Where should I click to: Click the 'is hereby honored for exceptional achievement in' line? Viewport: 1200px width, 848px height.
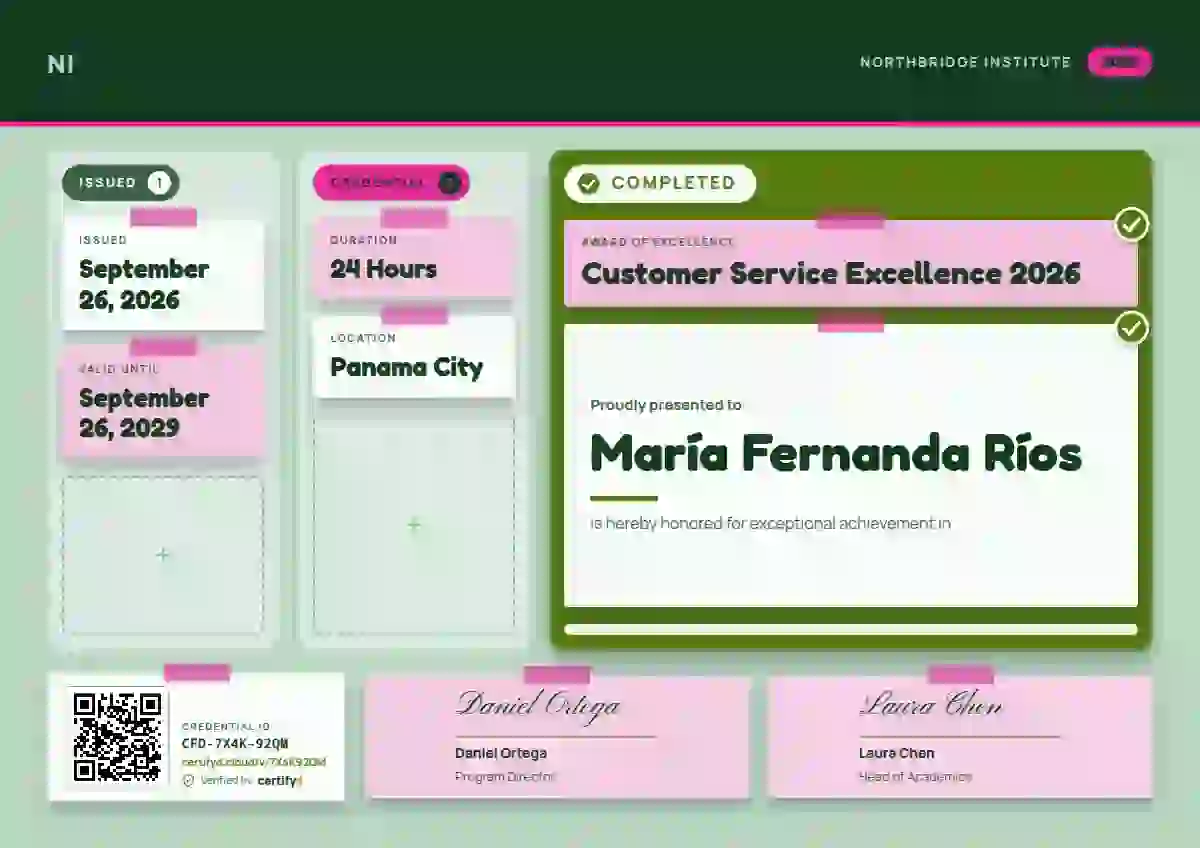[770, 523]
